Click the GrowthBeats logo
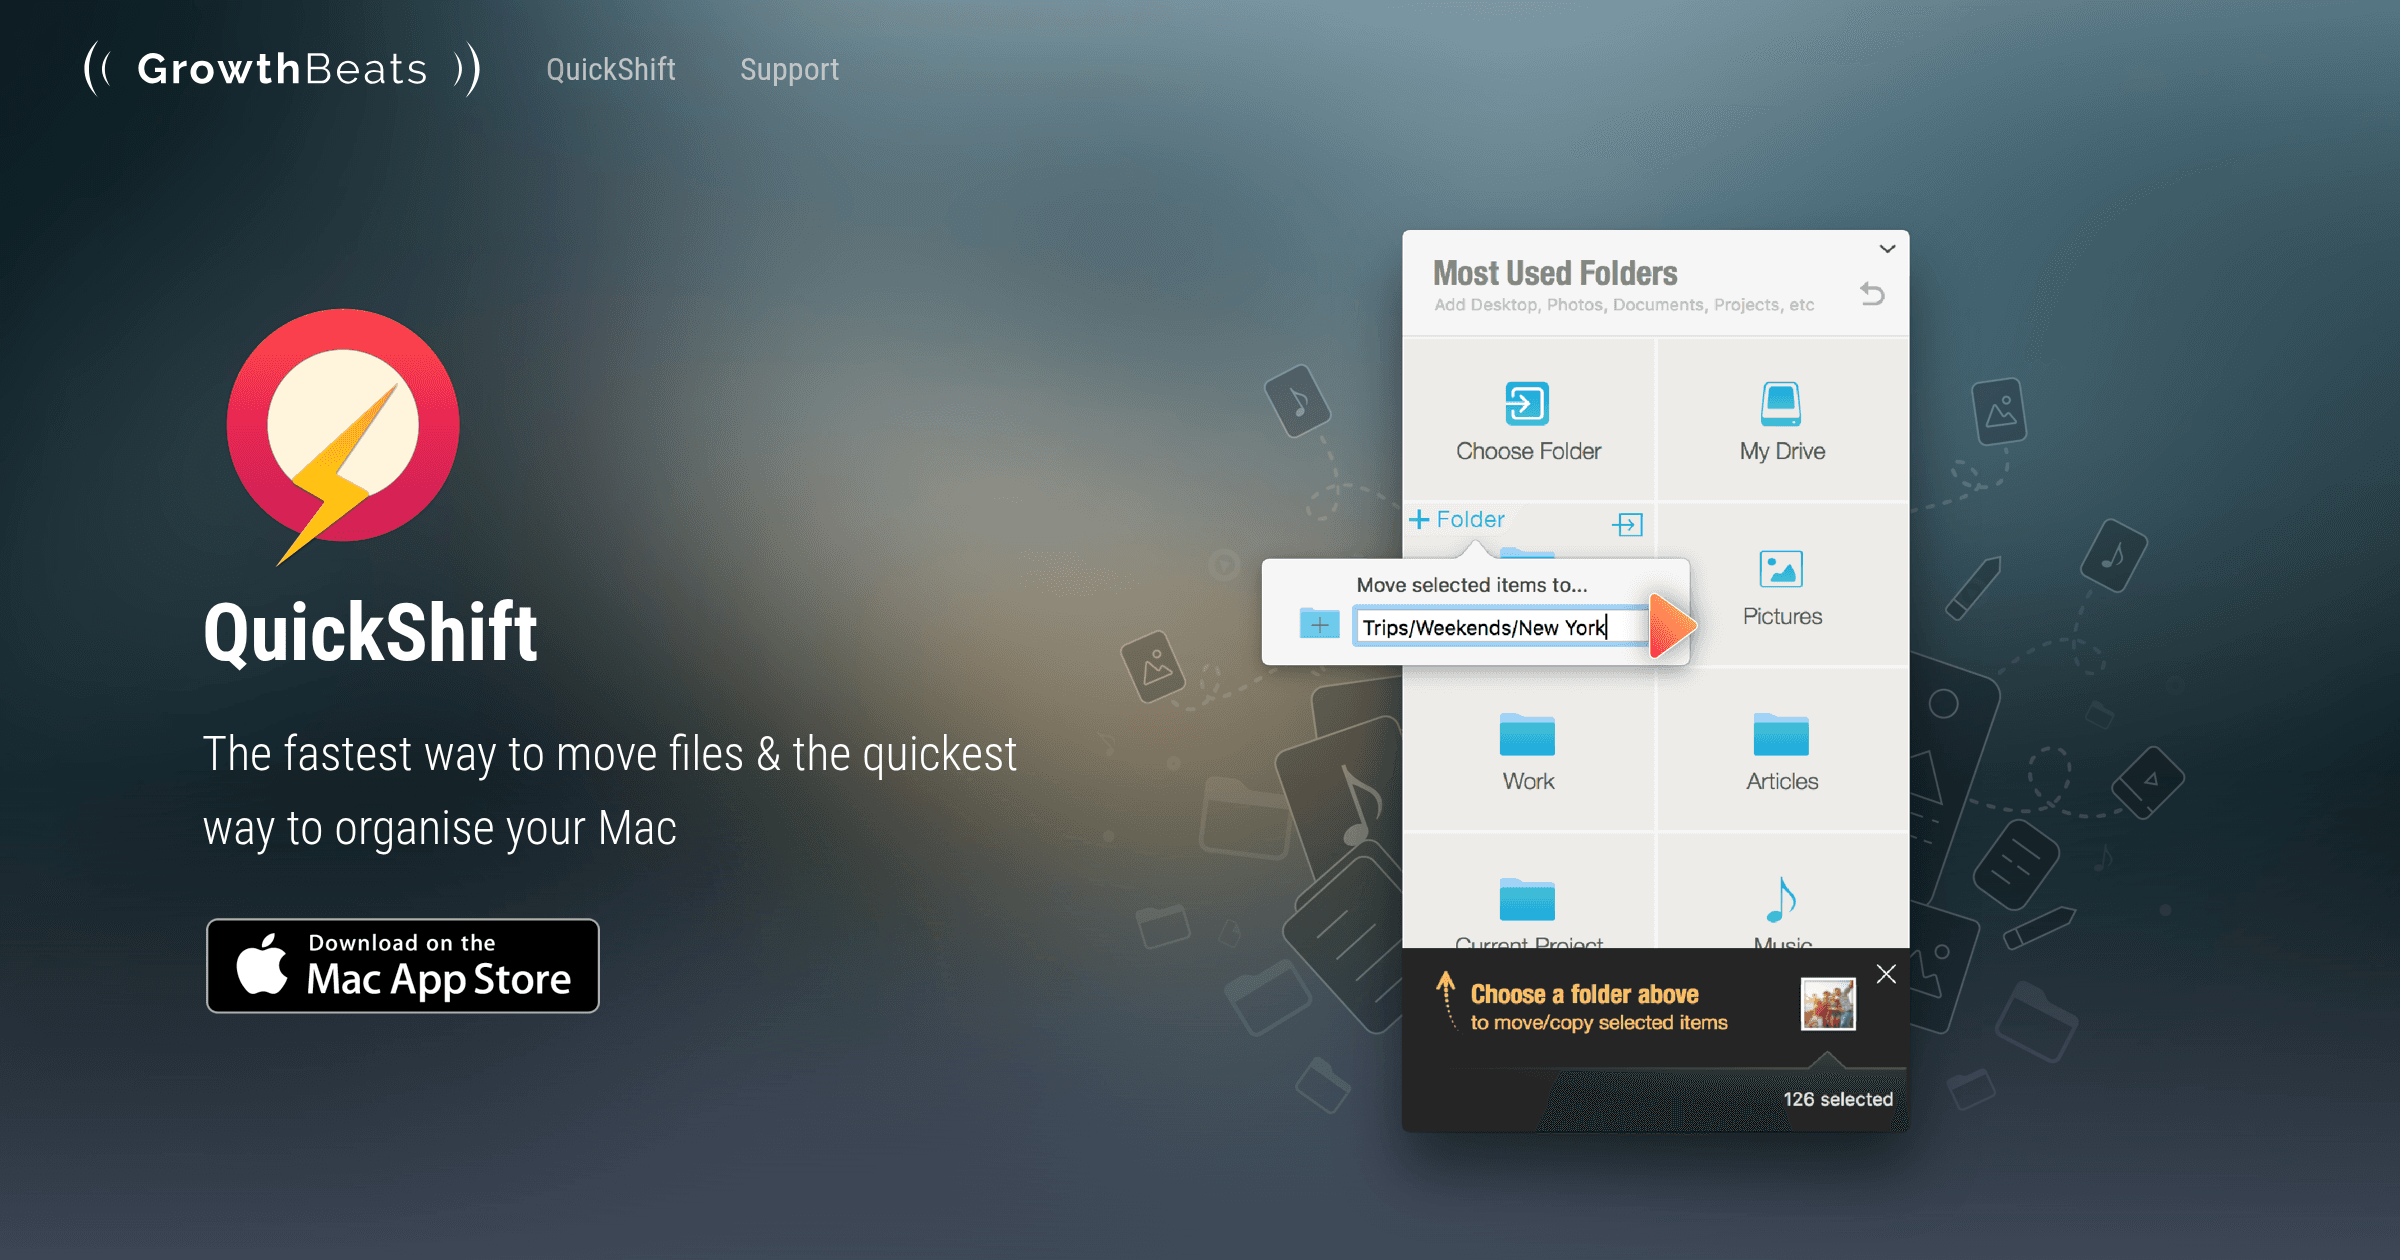The height and width of the screenshot is (1260, 2400). point(282,69)
